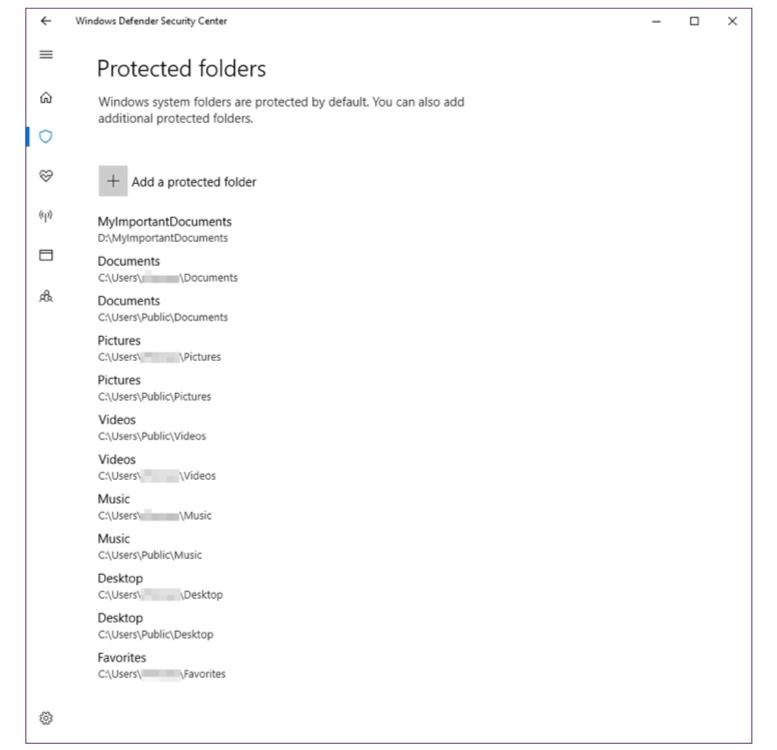Select the Public Pictures folder entry
777x750 pixels.
click(x=154, y=388)
